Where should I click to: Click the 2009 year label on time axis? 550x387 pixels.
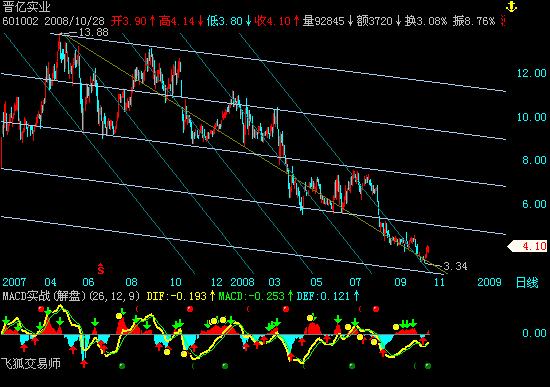[490, 282]
